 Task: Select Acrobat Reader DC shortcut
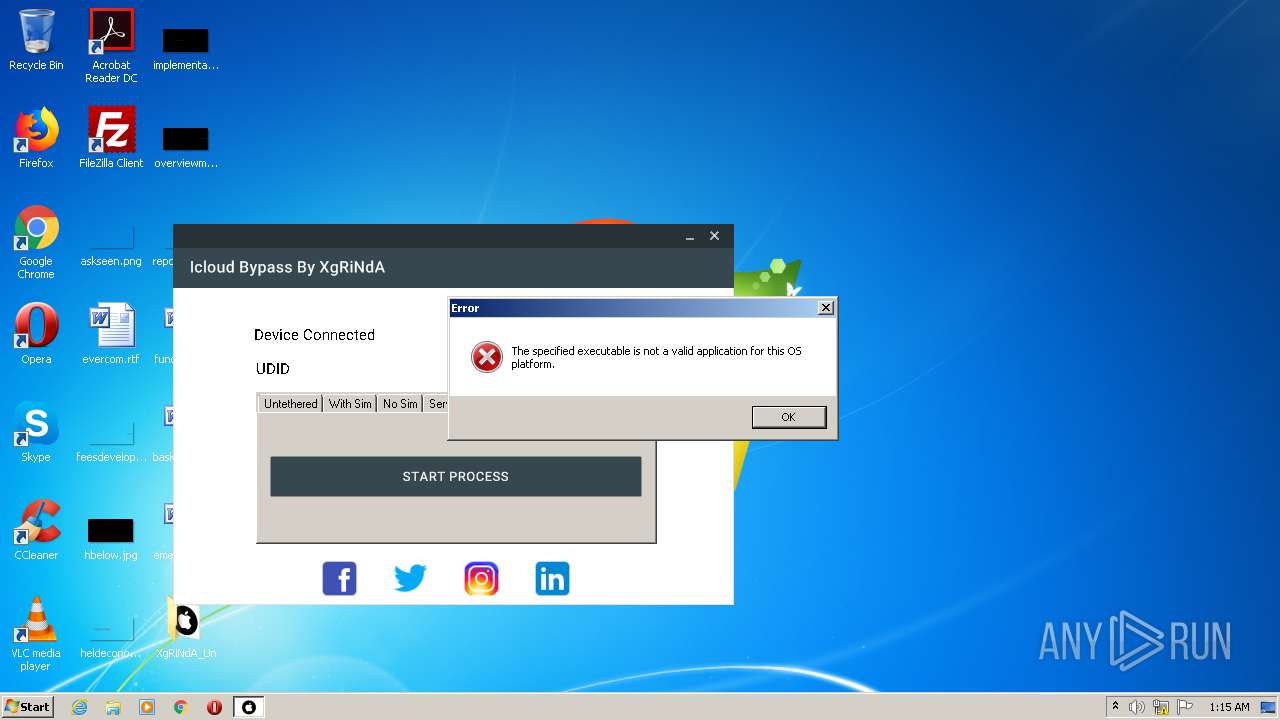tap(111, 46)
